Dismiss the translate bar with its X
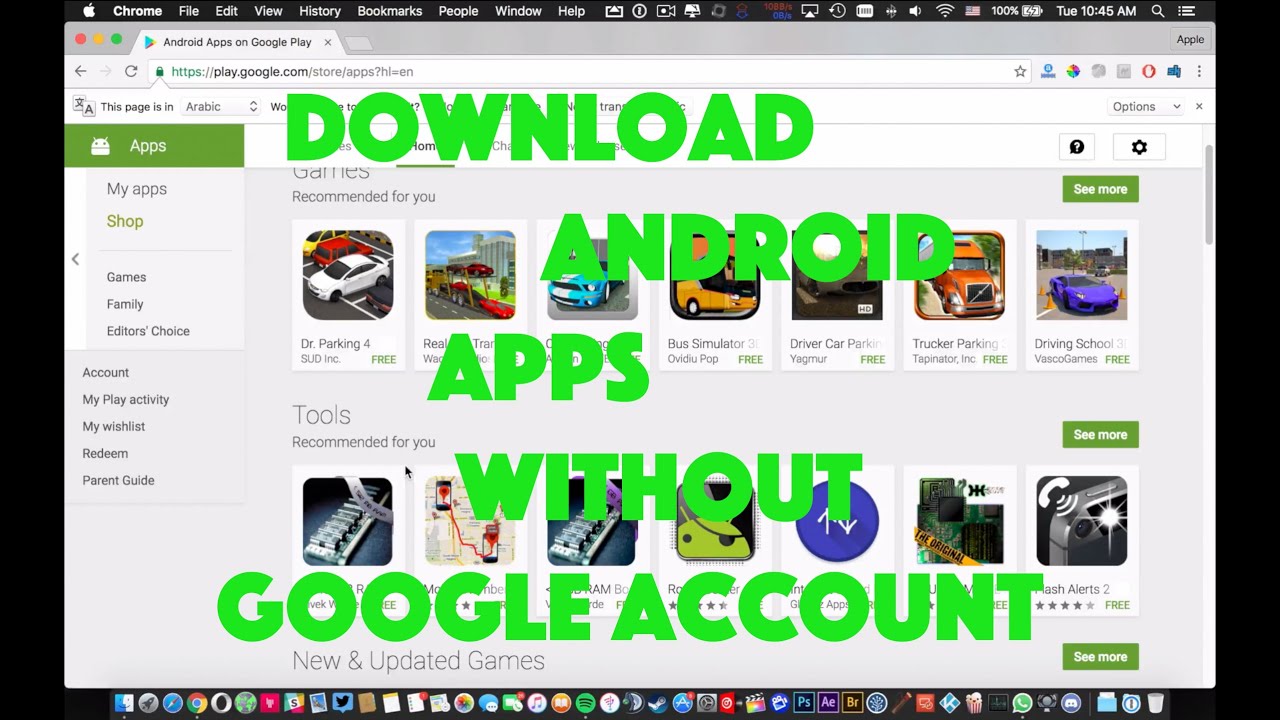Viewport: 1280px width, 720px height. pos(1199,106)
